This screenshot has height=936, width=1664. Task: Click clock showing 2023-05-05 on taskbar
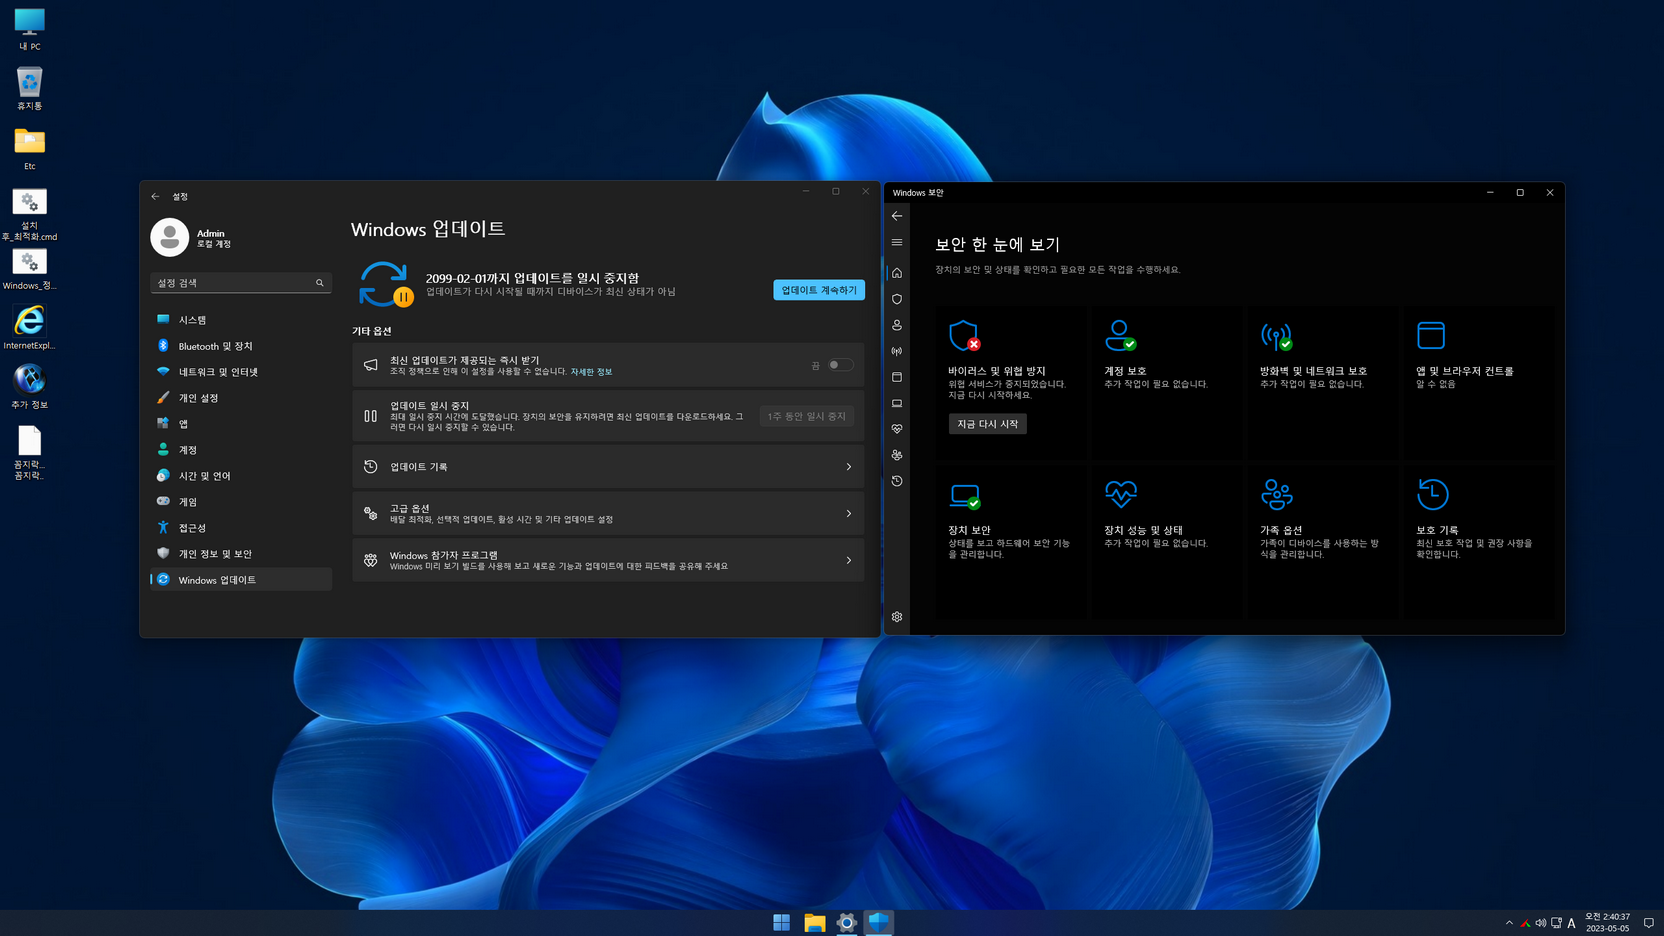(1607, 922)
